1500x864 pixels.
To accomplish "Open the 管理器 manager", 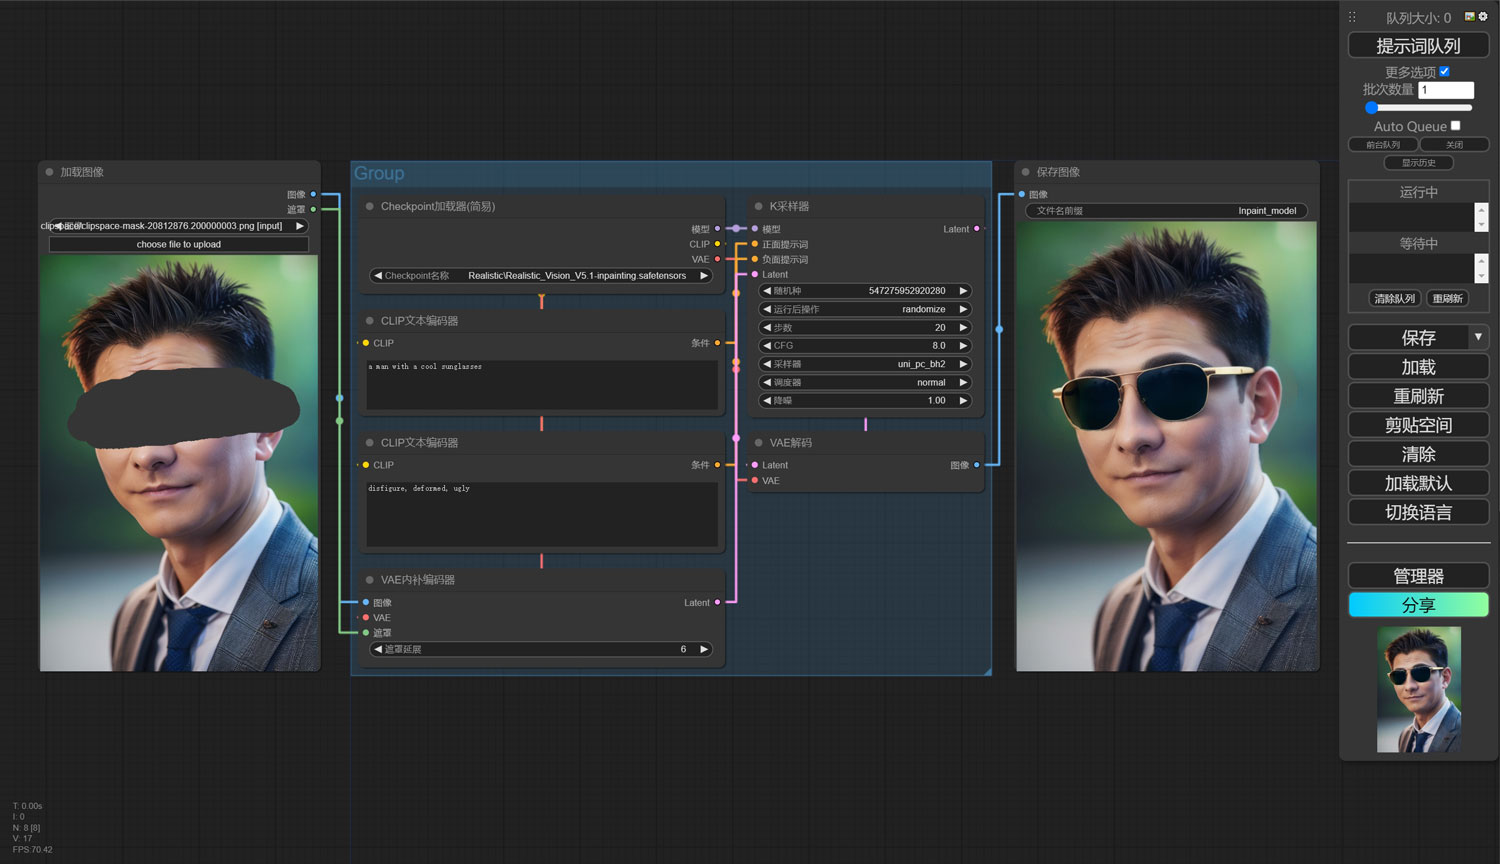I will (x=1418, y=575).
